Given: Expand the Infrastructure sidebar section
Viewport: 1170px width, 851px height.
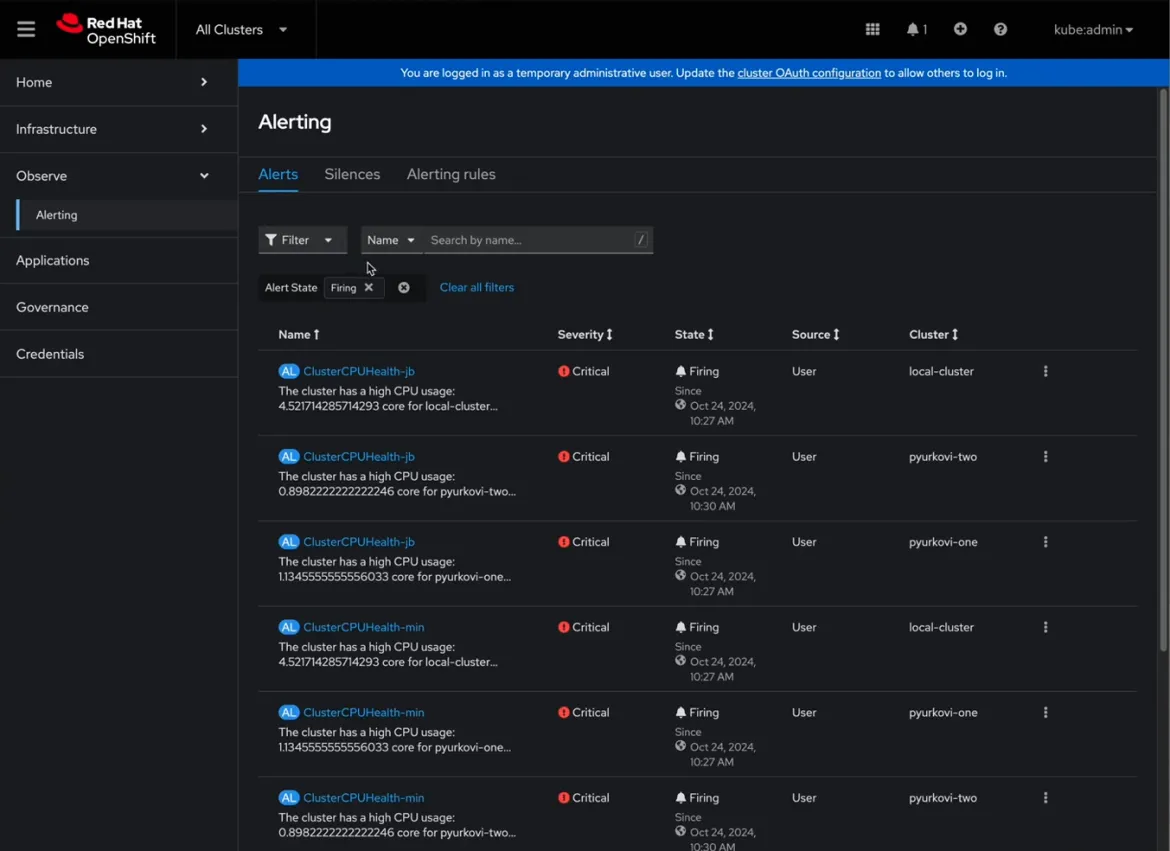Looking at the screenshot, I should pyautogui.click(x=56, y=129).
